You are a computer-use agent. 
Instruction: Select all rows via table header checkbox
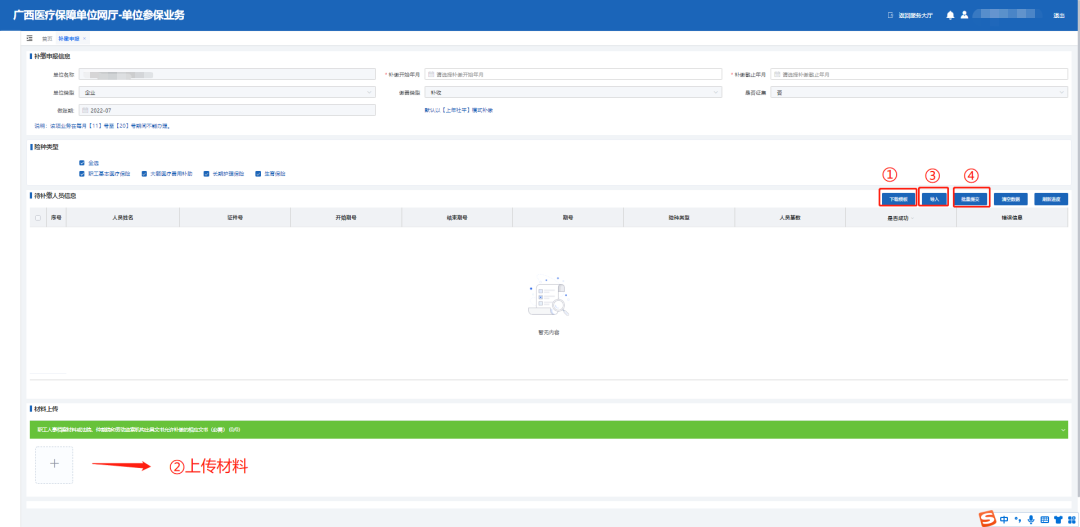tap(38, 217)
